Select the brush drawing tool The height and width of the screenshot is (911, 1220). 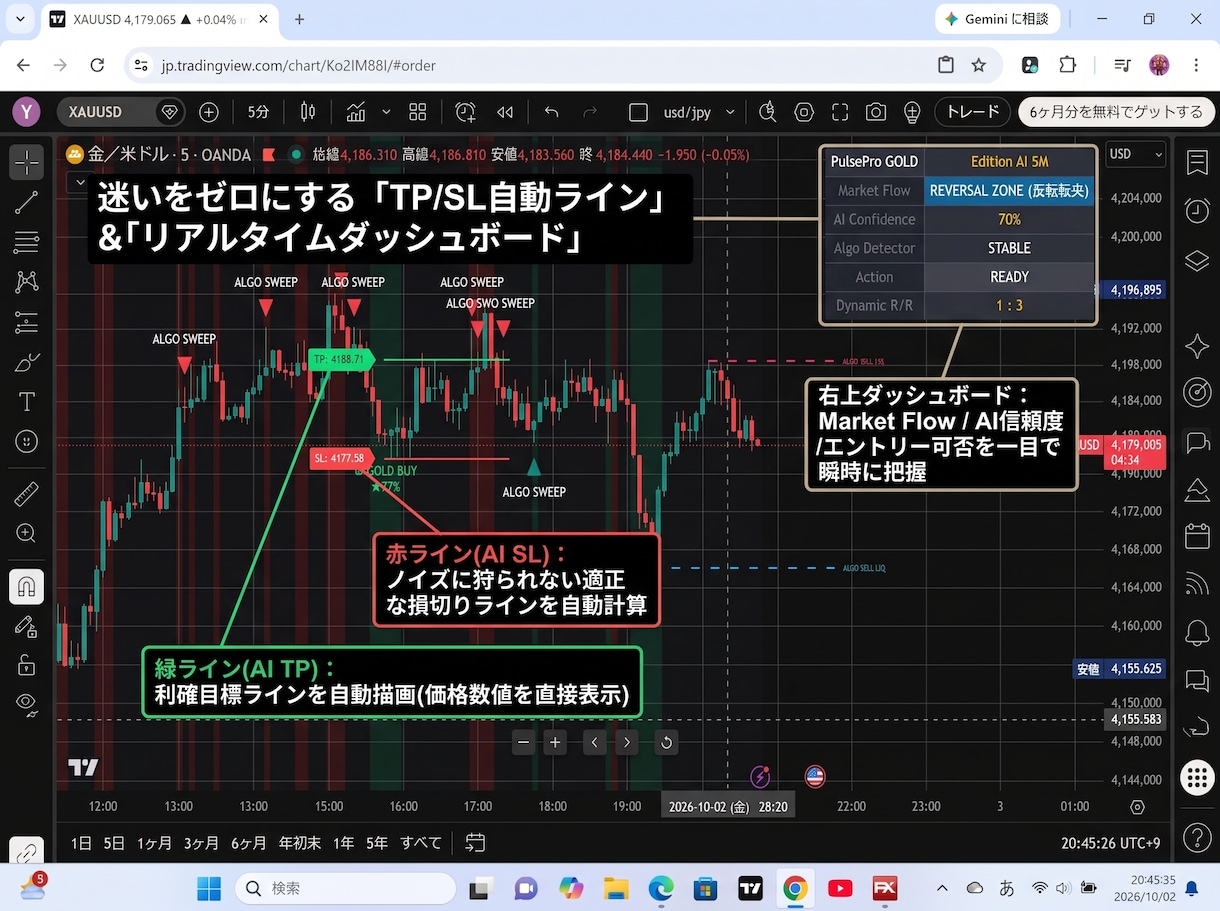pyautogui.click(x=27, y=362)
